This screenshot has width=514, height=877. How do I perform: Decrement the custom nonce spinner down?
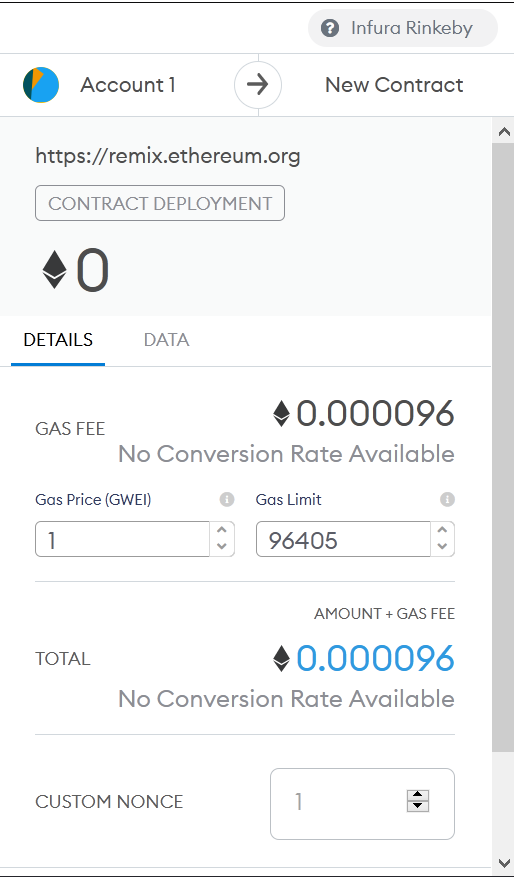(418, 806)
